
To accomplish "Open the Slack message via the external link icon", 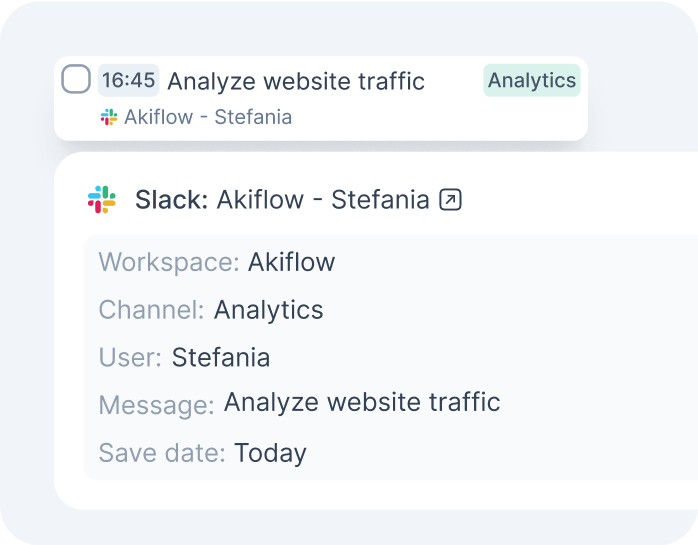I will 450,199.
